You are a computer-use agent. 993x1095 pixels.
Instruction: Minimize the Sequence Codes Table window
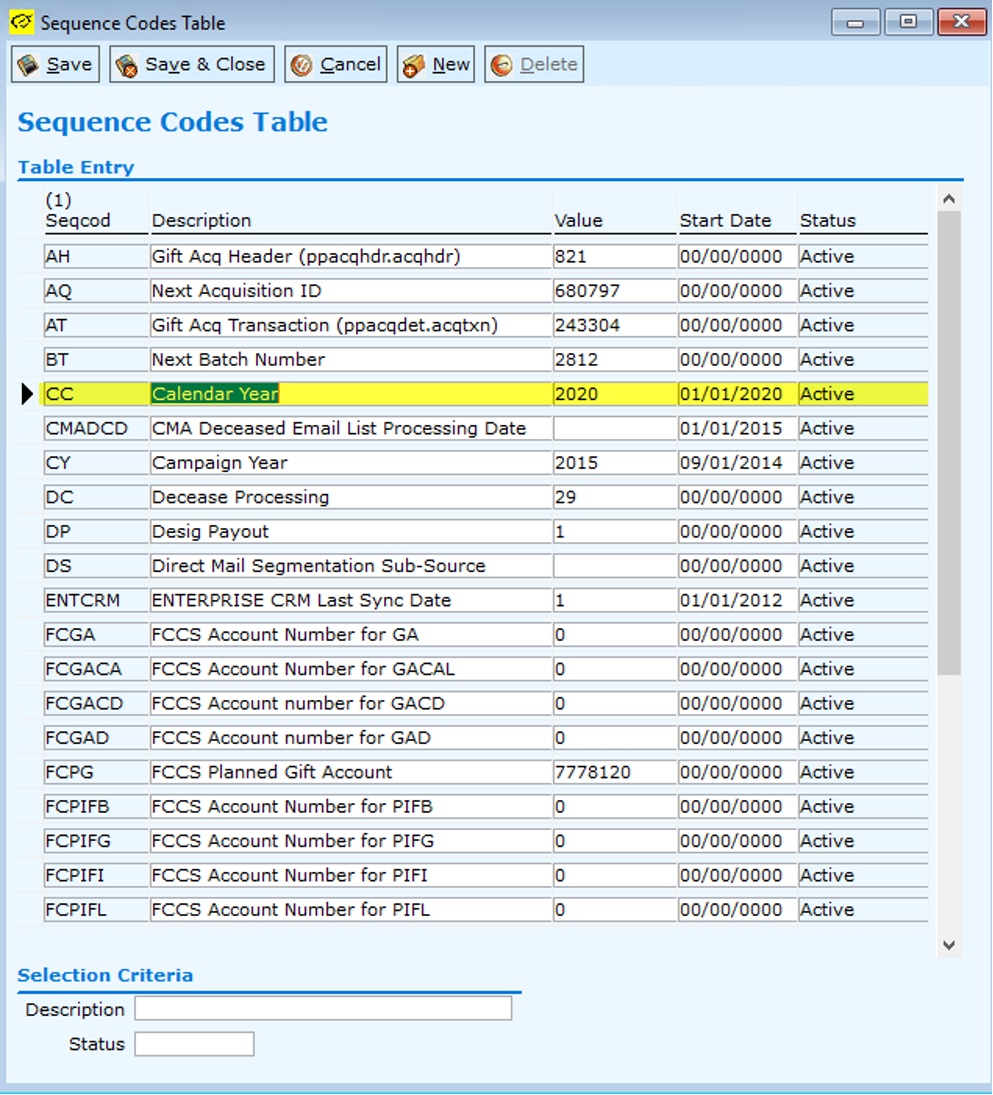(x=855, y=22)
